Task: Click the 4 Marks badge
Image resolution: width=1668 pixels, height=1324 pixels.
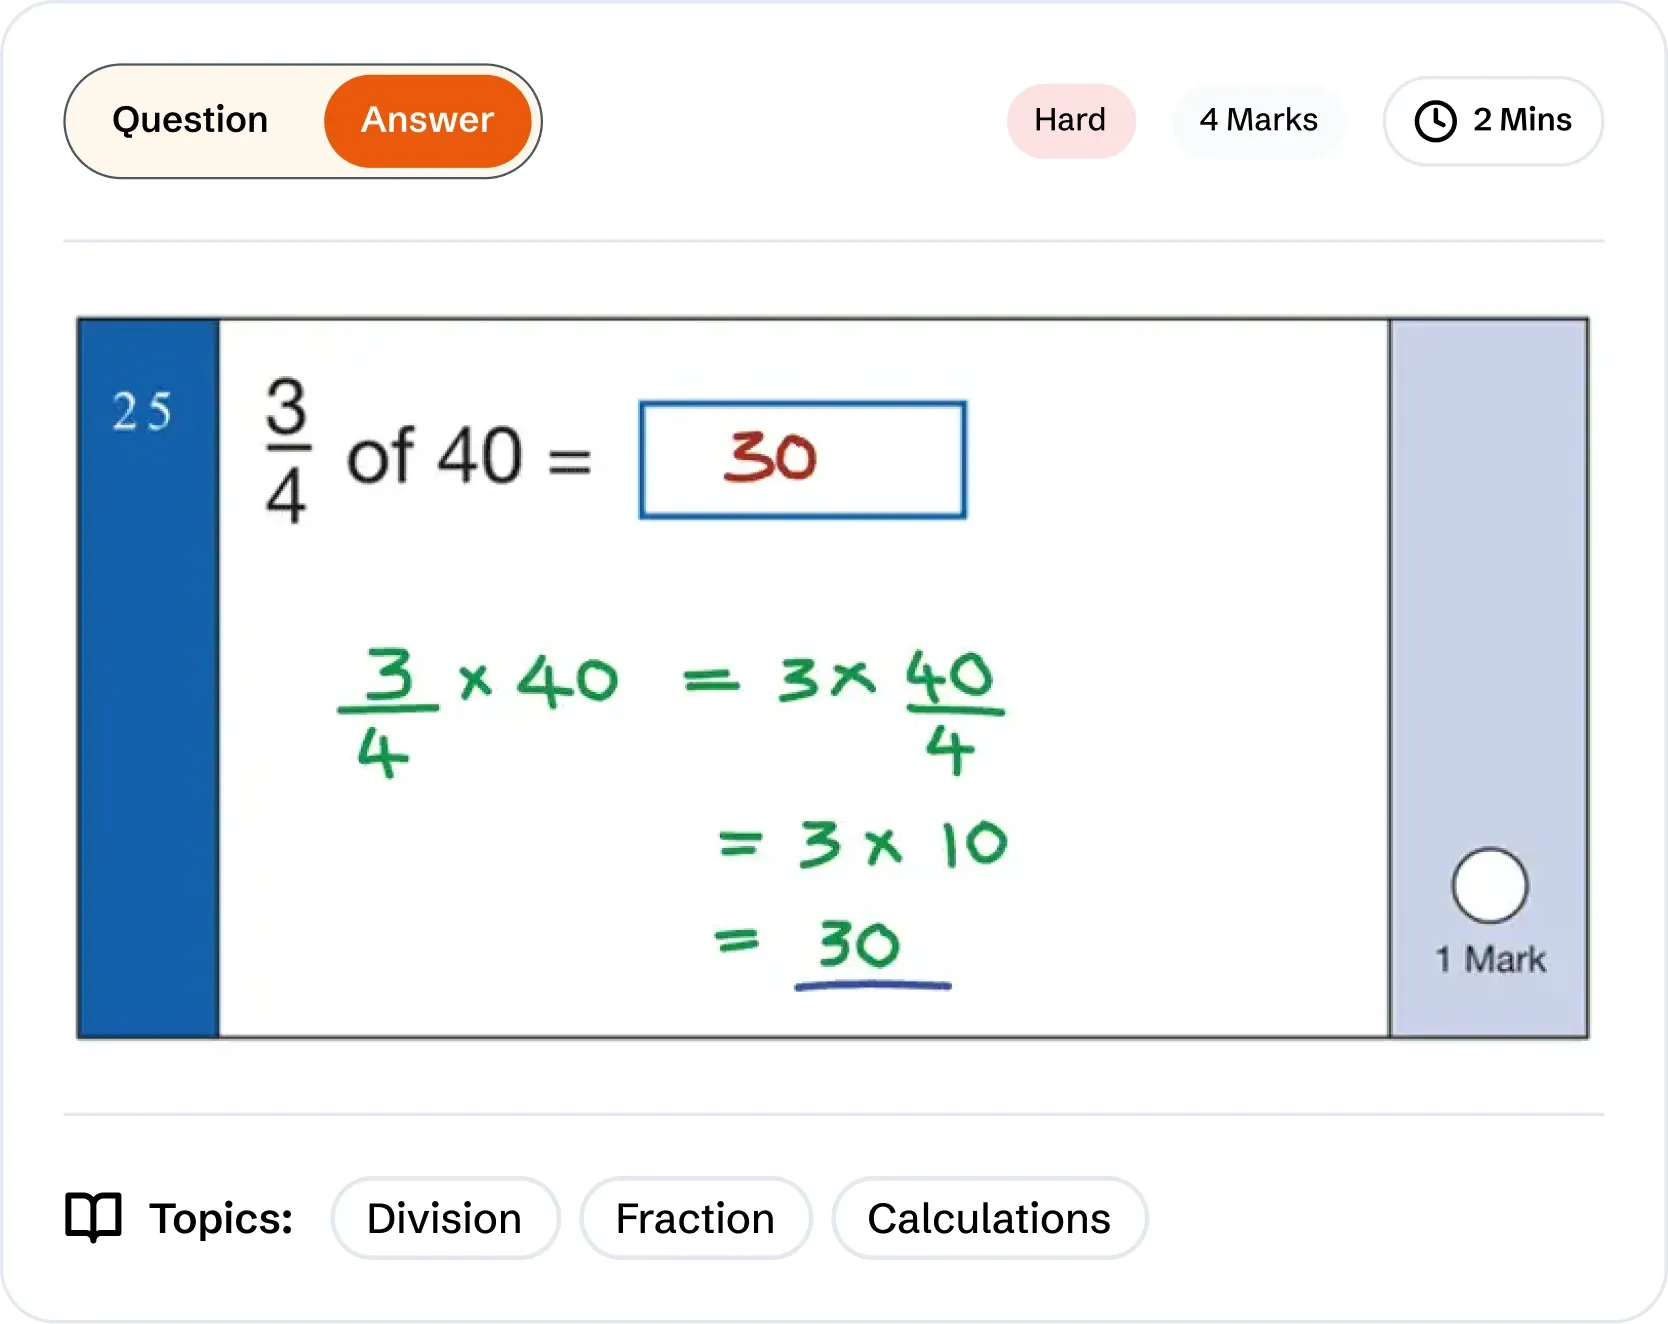Action: pyautogui.click(x=1258, y=120)
